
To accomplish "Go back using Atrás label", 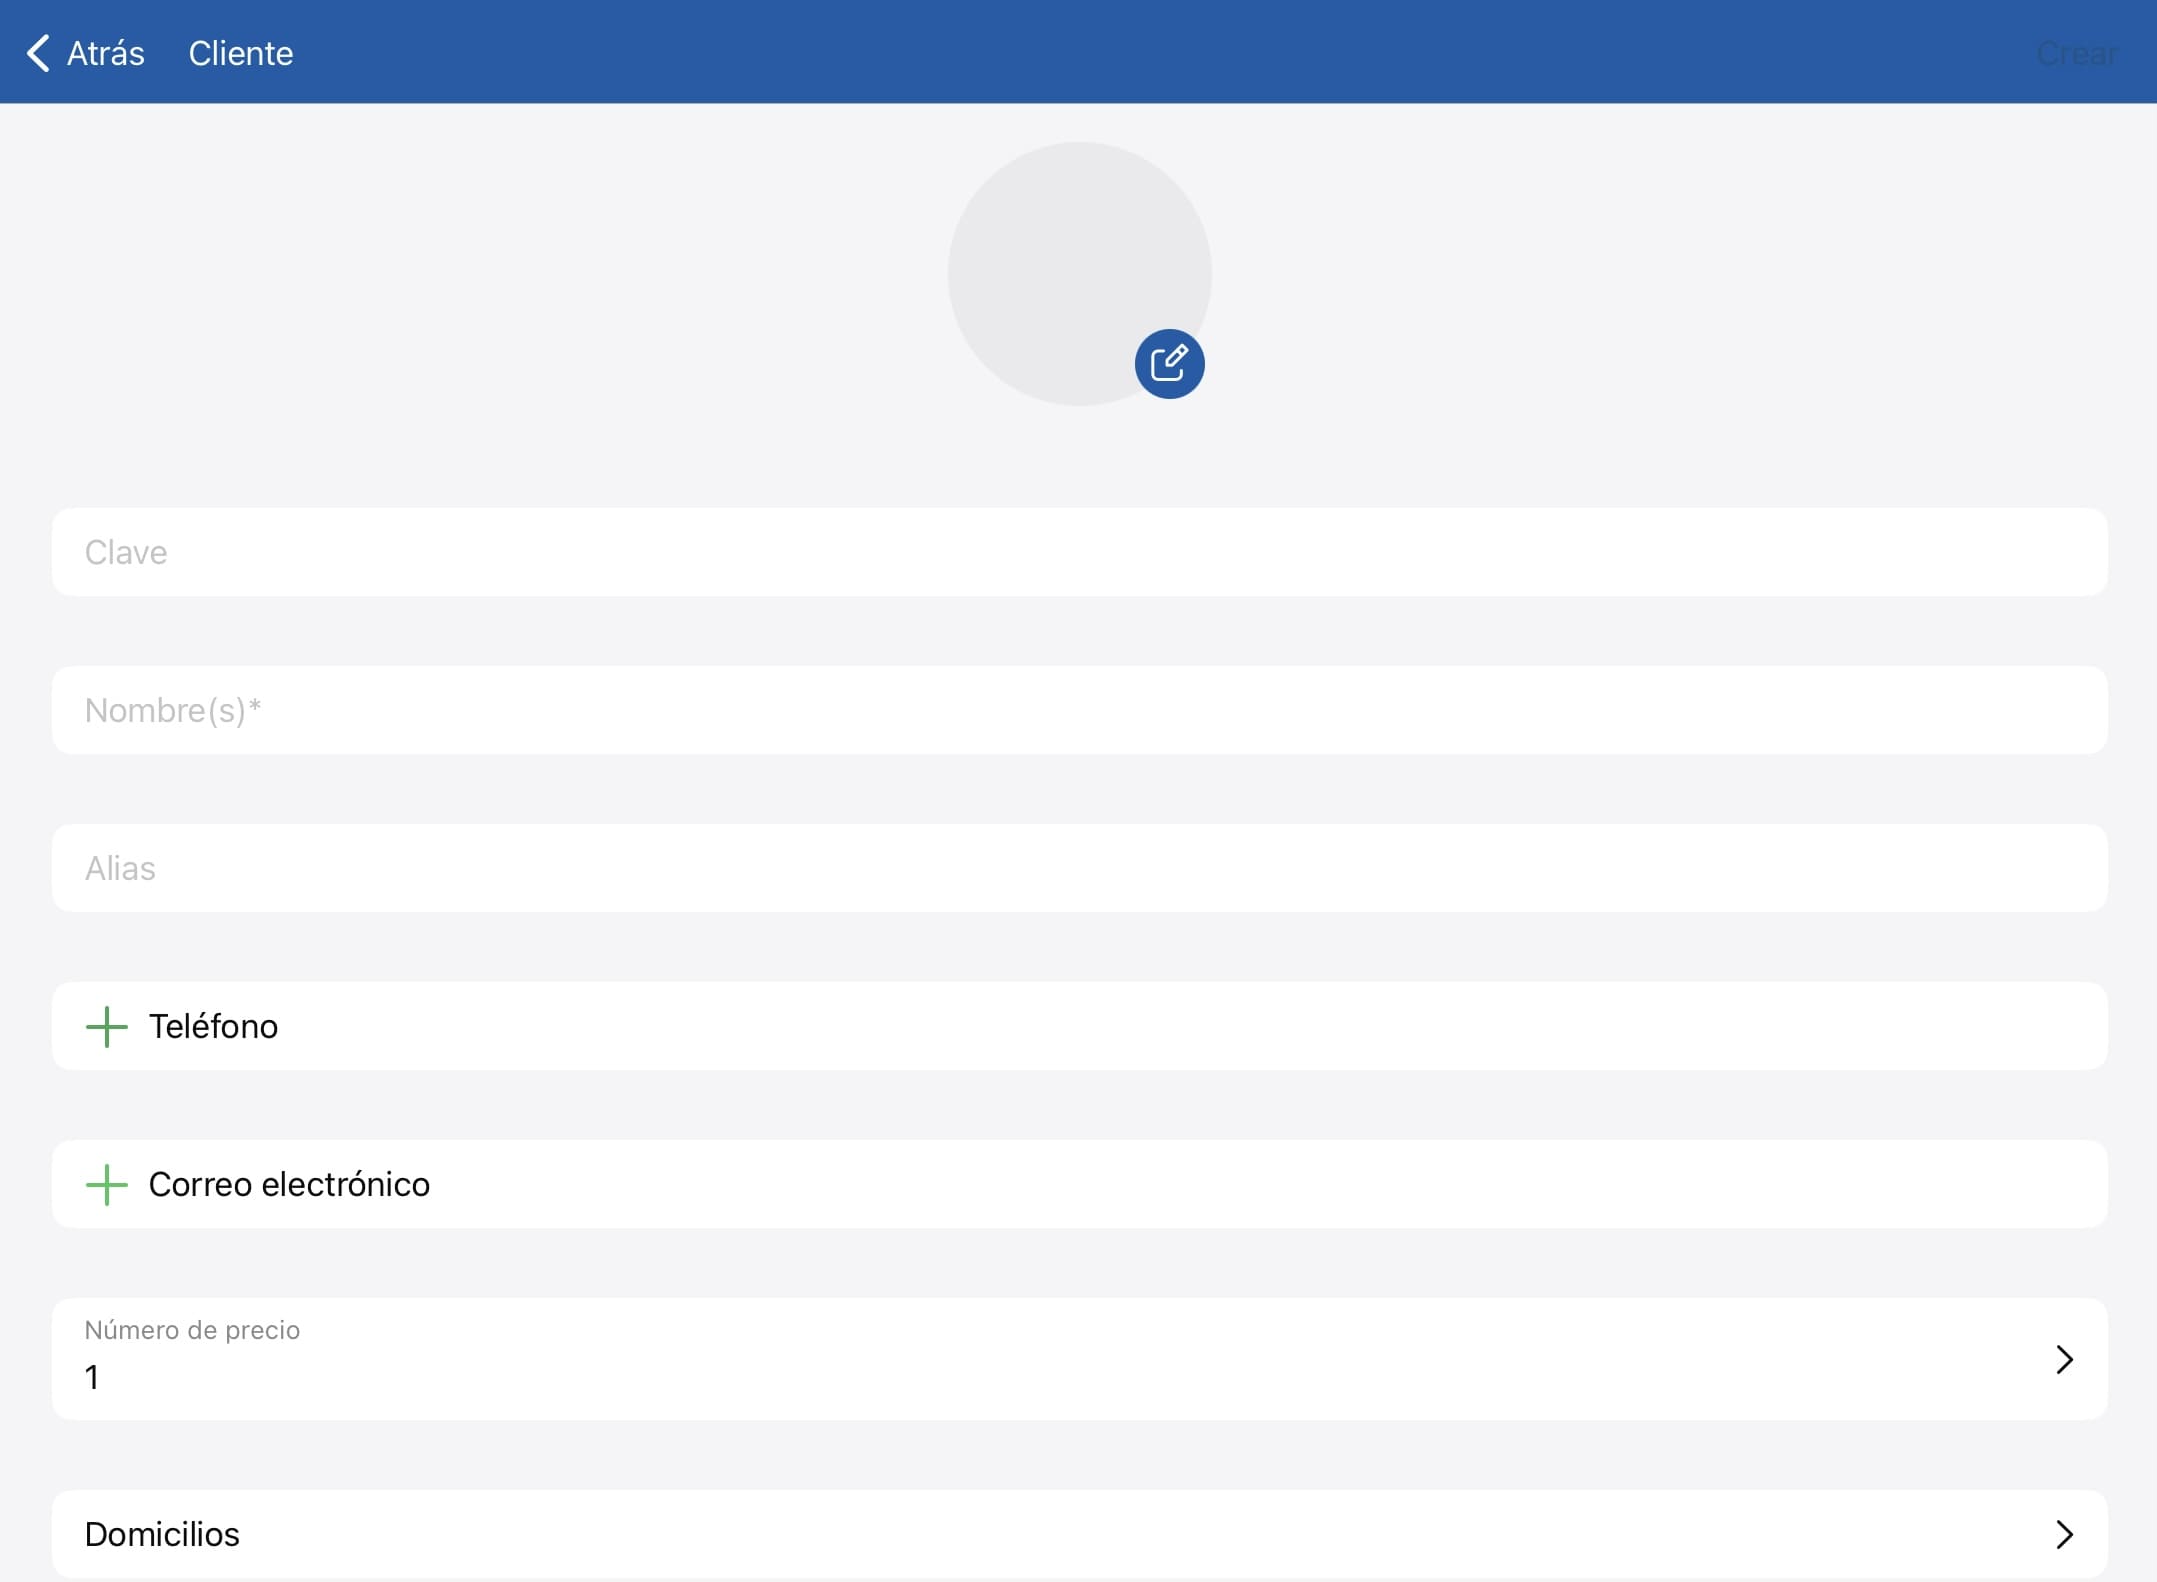I will tap(105, 53).
